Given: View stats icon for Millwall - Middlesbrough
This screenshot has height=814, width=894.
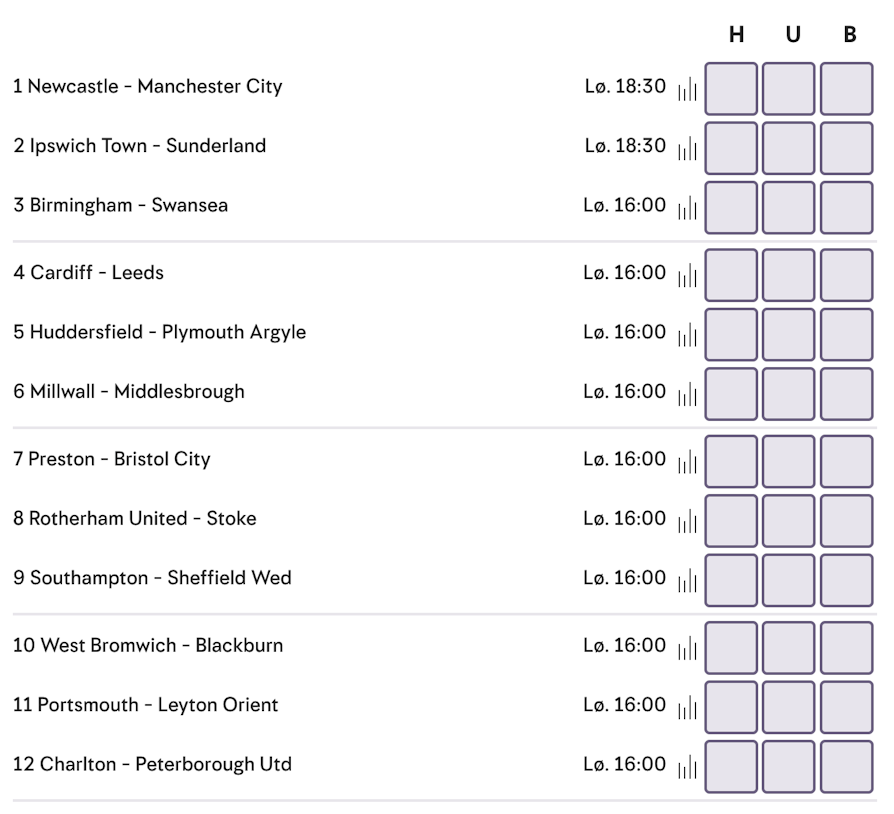Looking at the screenshot, I should click(x=687, y=394).
